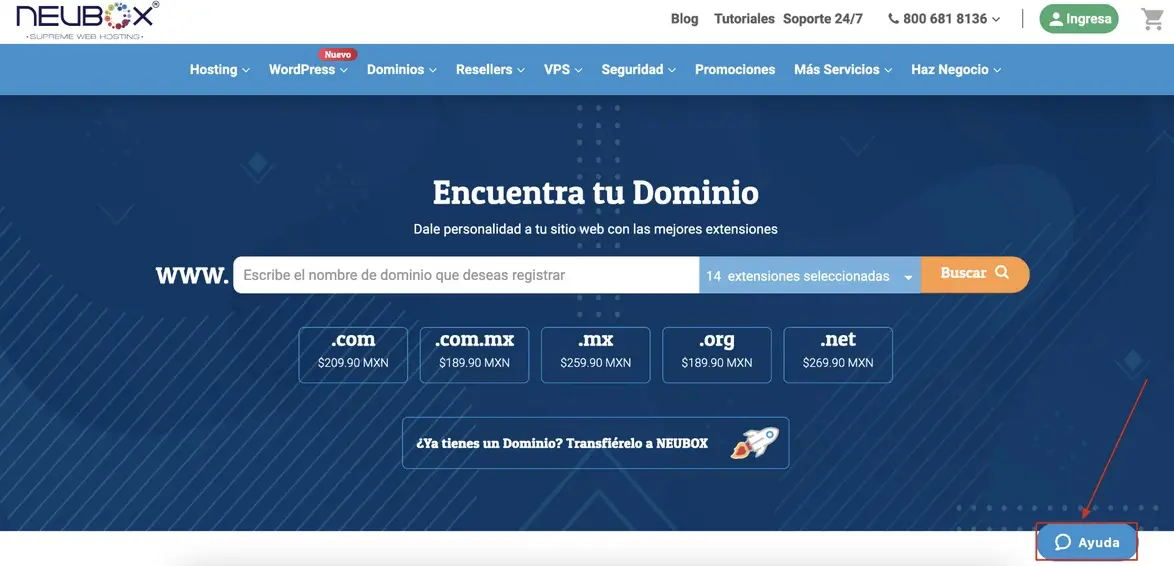The width and height of the screenshot is (1174, 566).
Task: Click the Encuentra tu Dominio heading
Action: pos(595,192)
